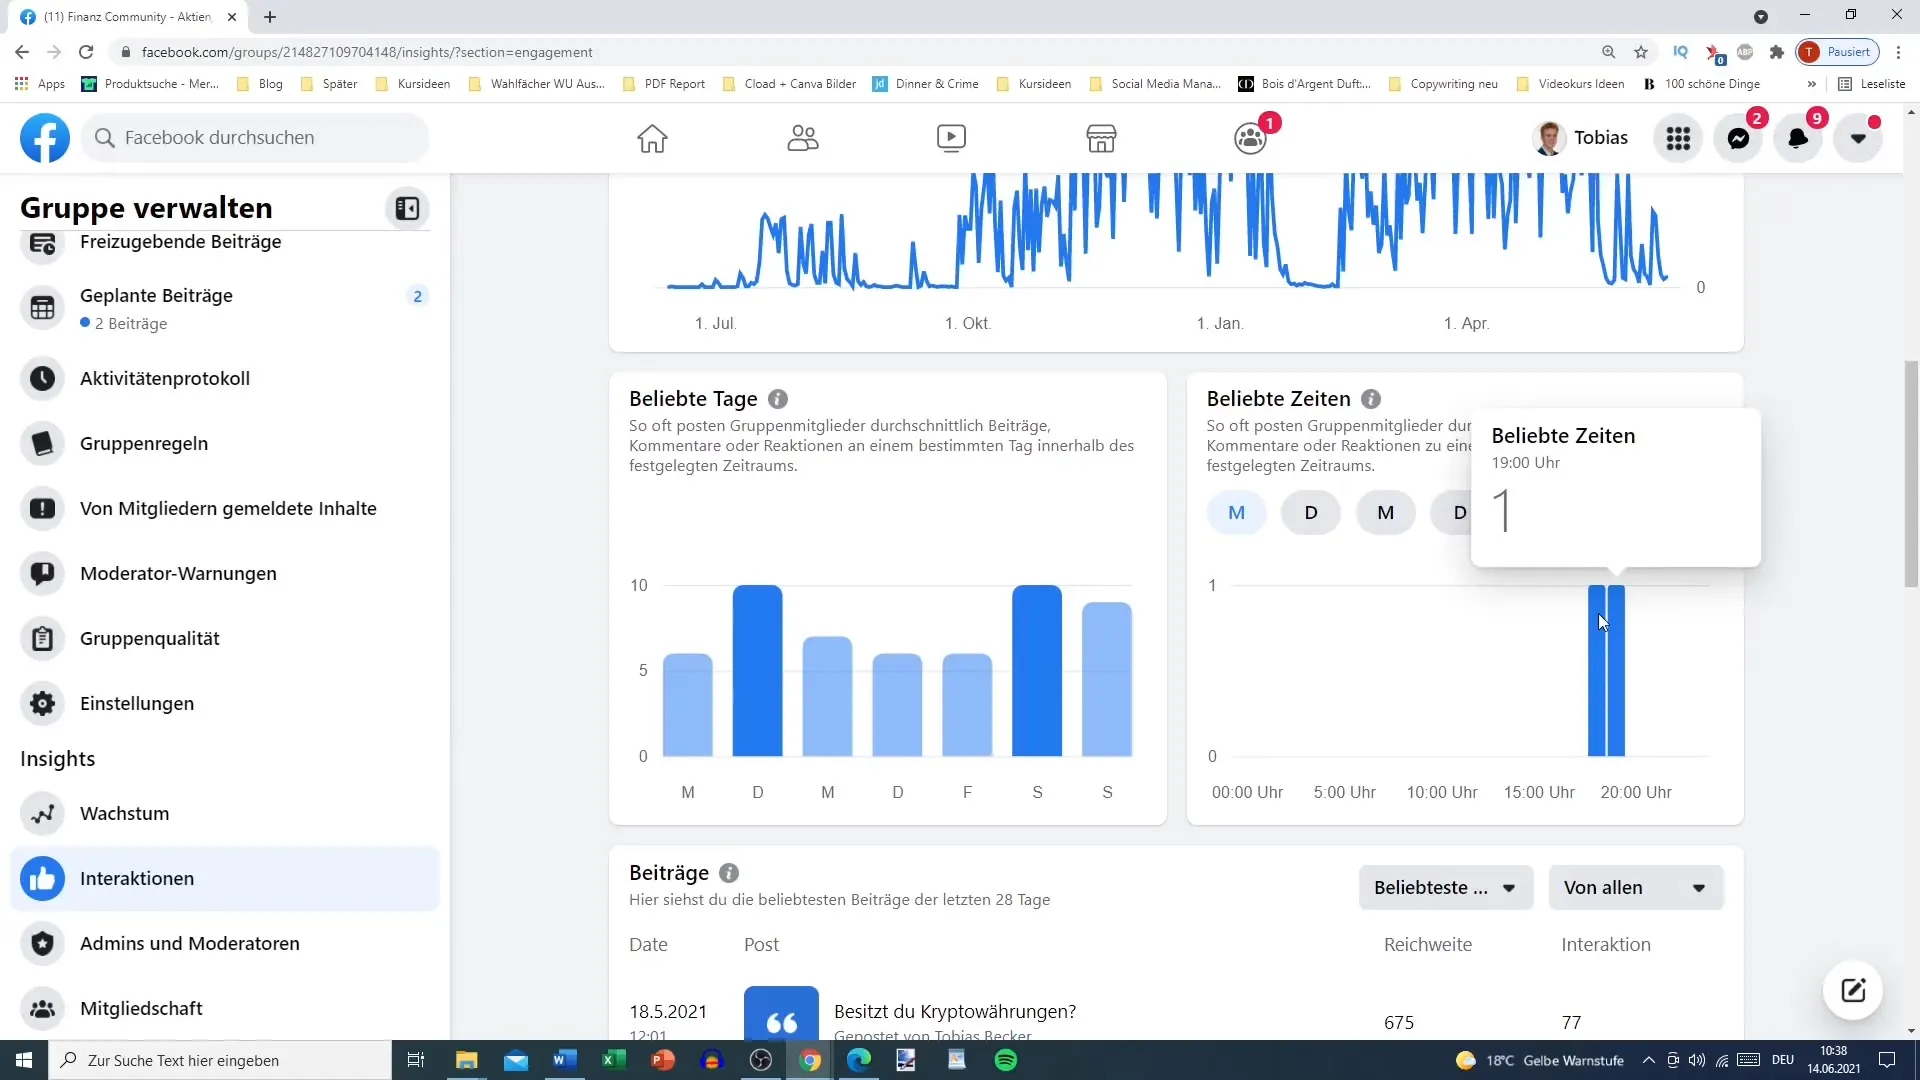Select Gruppenregeln menu item
This screenshot has width=1920, height=1080.
pyautogui.click(x=144, y=443)
